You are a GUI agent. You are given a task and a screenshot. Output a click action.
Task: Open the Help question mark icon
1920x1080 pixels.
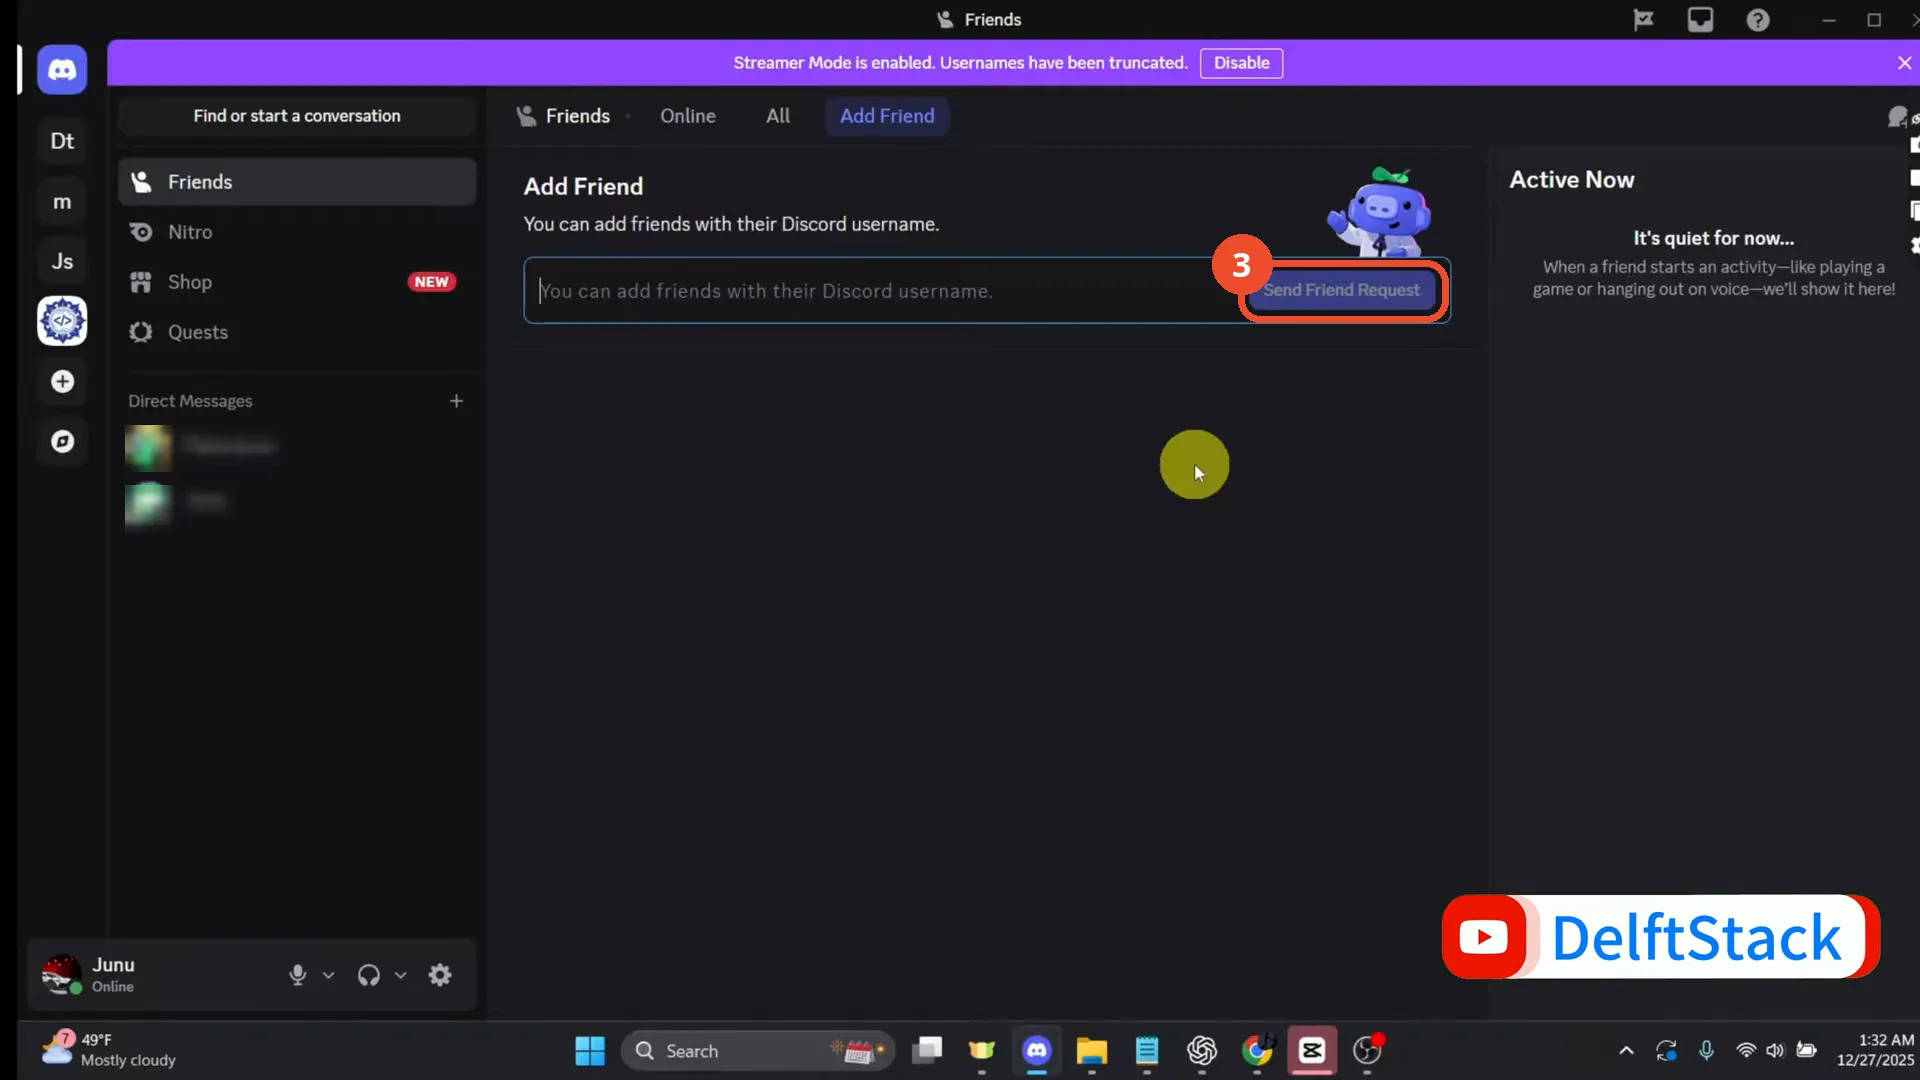(x=1758, y=20)
